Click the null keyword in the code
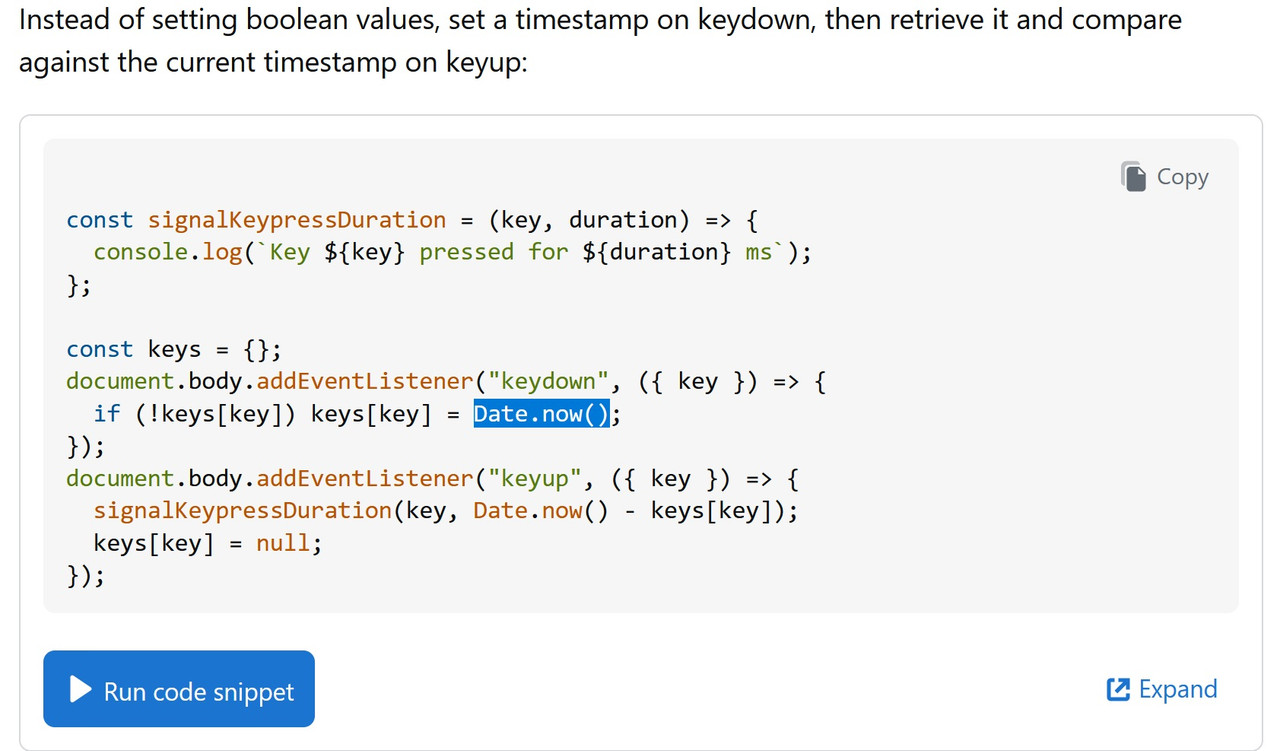1280x751 pixels. point(283,543)
